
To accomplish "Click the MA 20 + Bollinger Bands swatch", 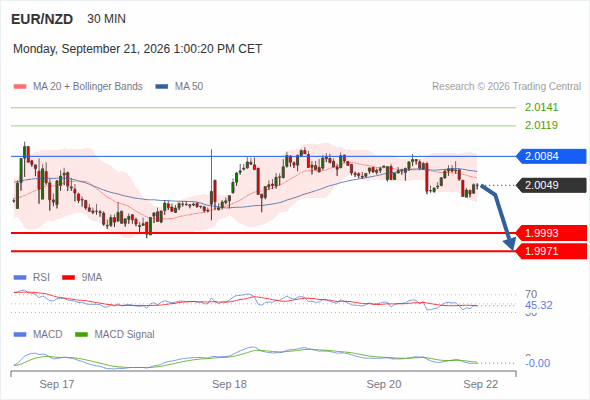I will coord(20,87).
